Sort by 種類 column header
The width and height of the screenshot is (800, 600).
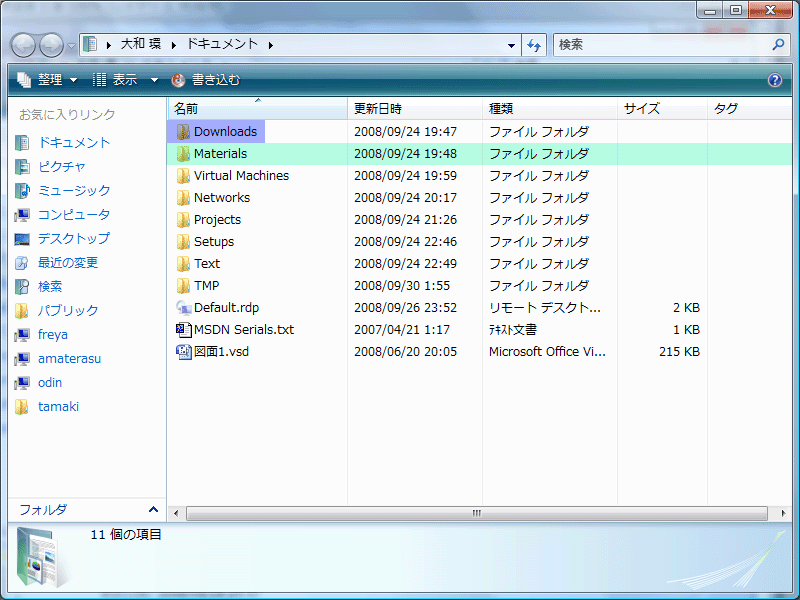click(x=501, y=108)
